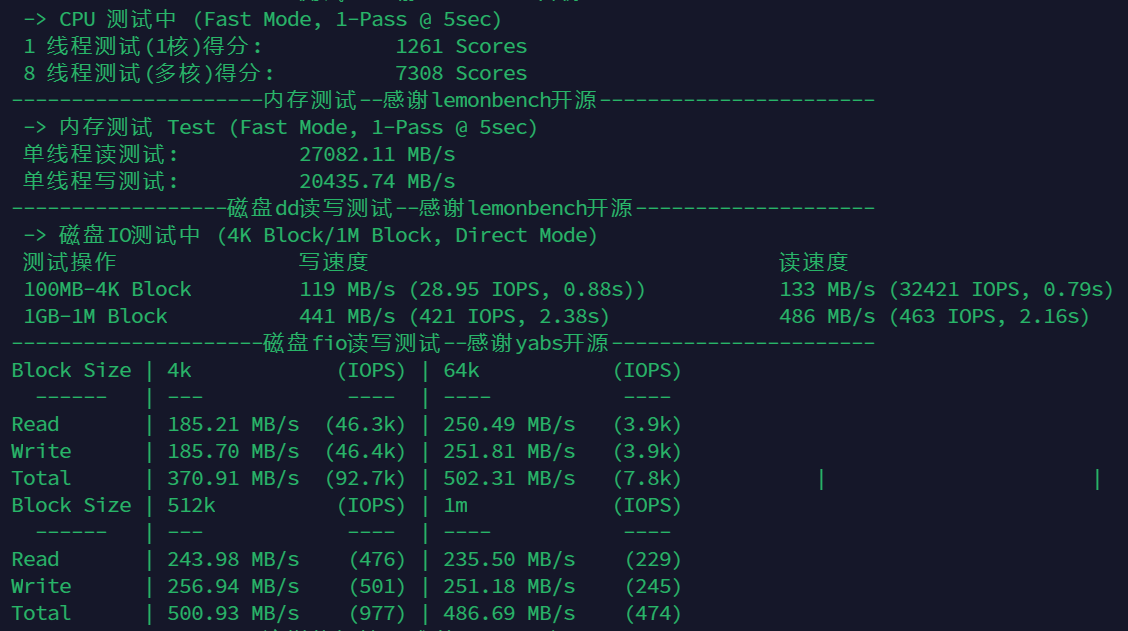Click the 4k total value 370.91 MB/s
Screen dimensions: 1128x631
click(x=233, y=478)
